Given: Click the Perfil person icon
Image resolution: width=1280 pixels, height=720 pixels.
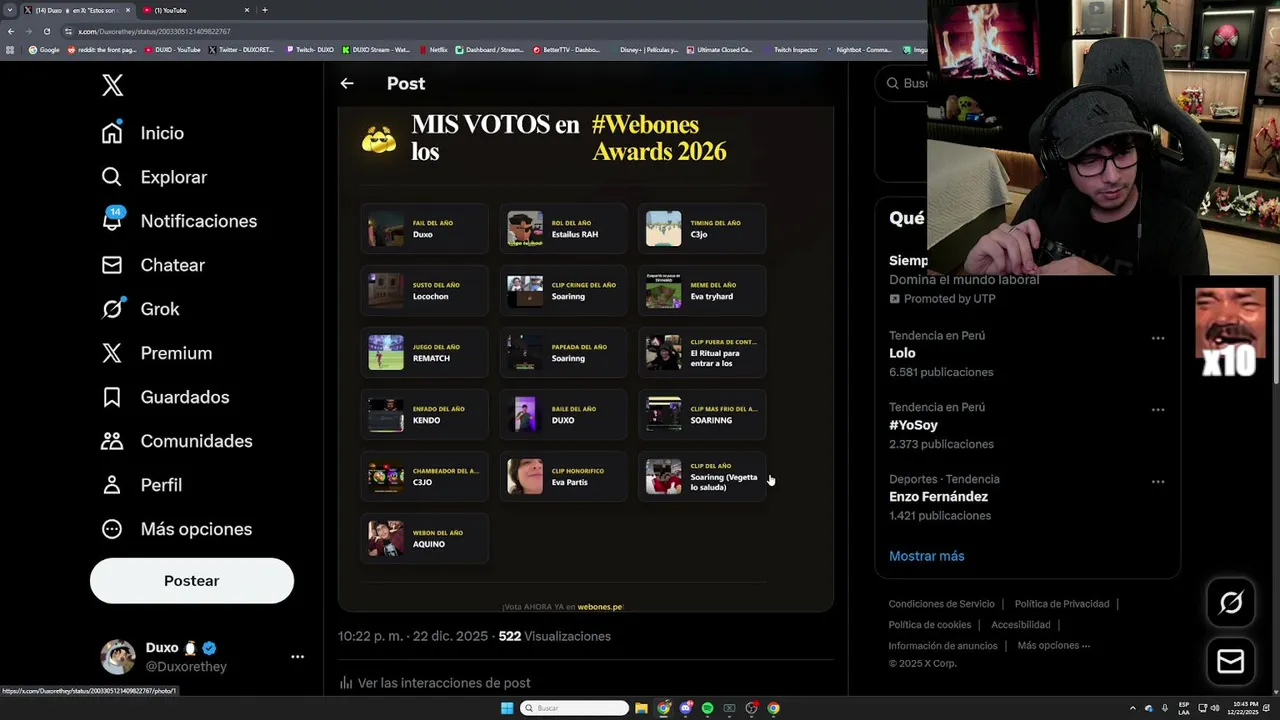Looking at the screenshot, I should (x=112, y=485).
